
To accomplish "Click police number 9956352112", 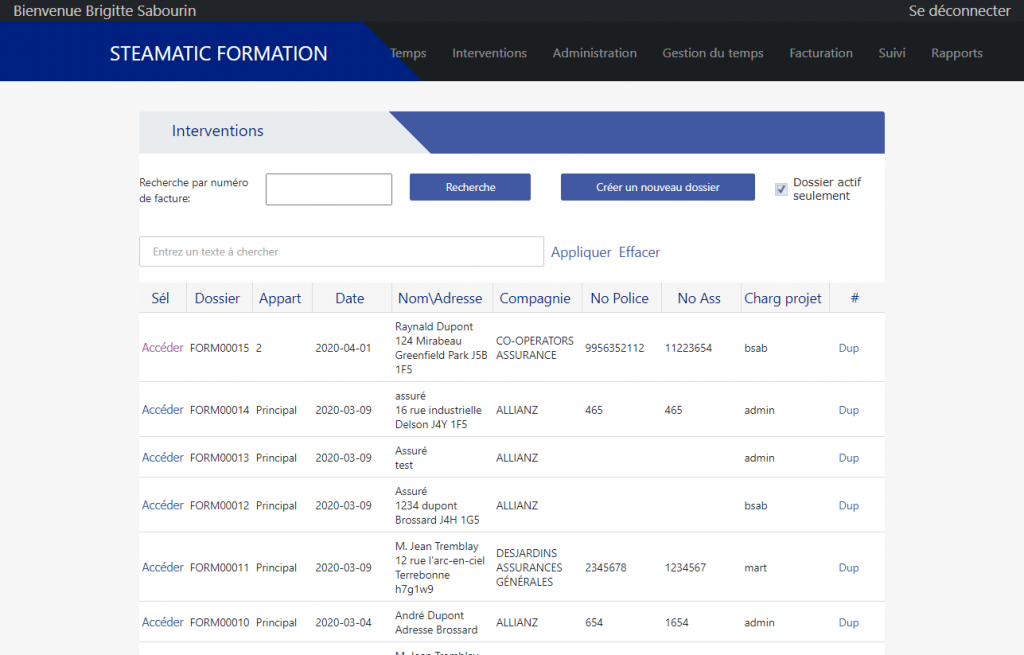I will tap(615, 348).
